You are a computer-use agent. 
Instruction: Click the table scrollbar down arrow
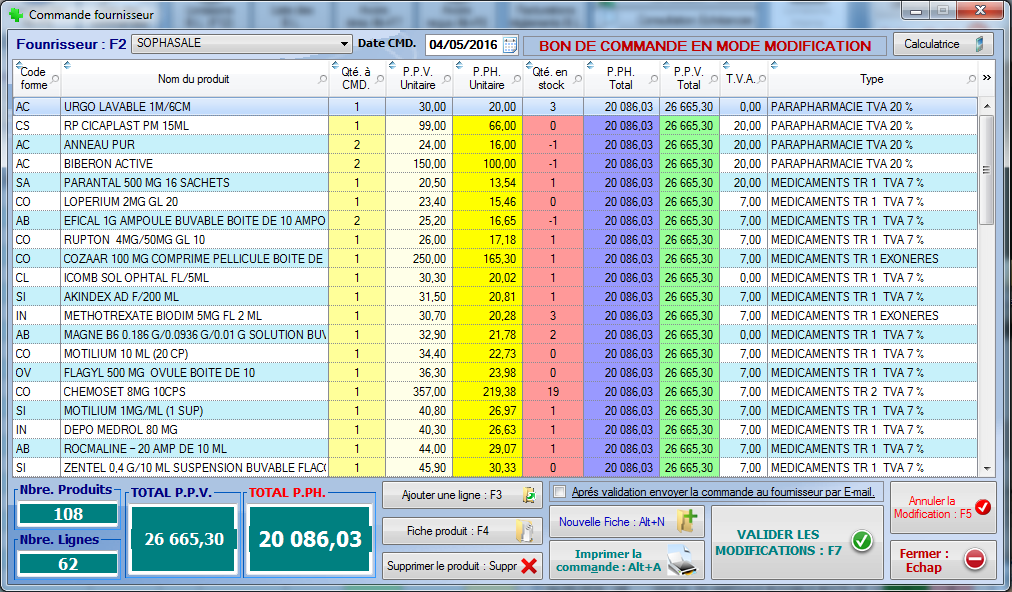[987, 468]
